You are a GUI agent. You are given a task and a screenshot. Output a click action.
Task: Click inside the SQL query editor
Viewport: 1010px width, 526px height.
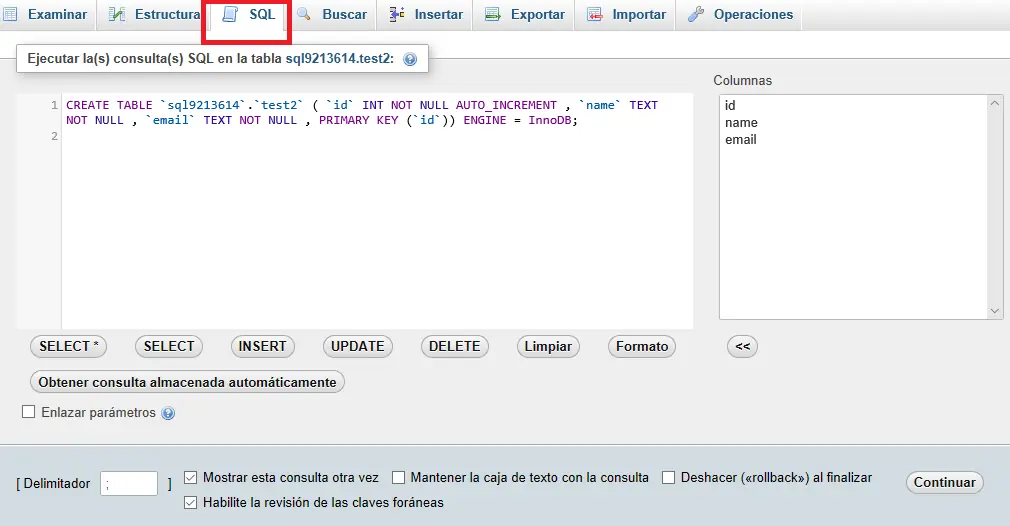(377, 211)
